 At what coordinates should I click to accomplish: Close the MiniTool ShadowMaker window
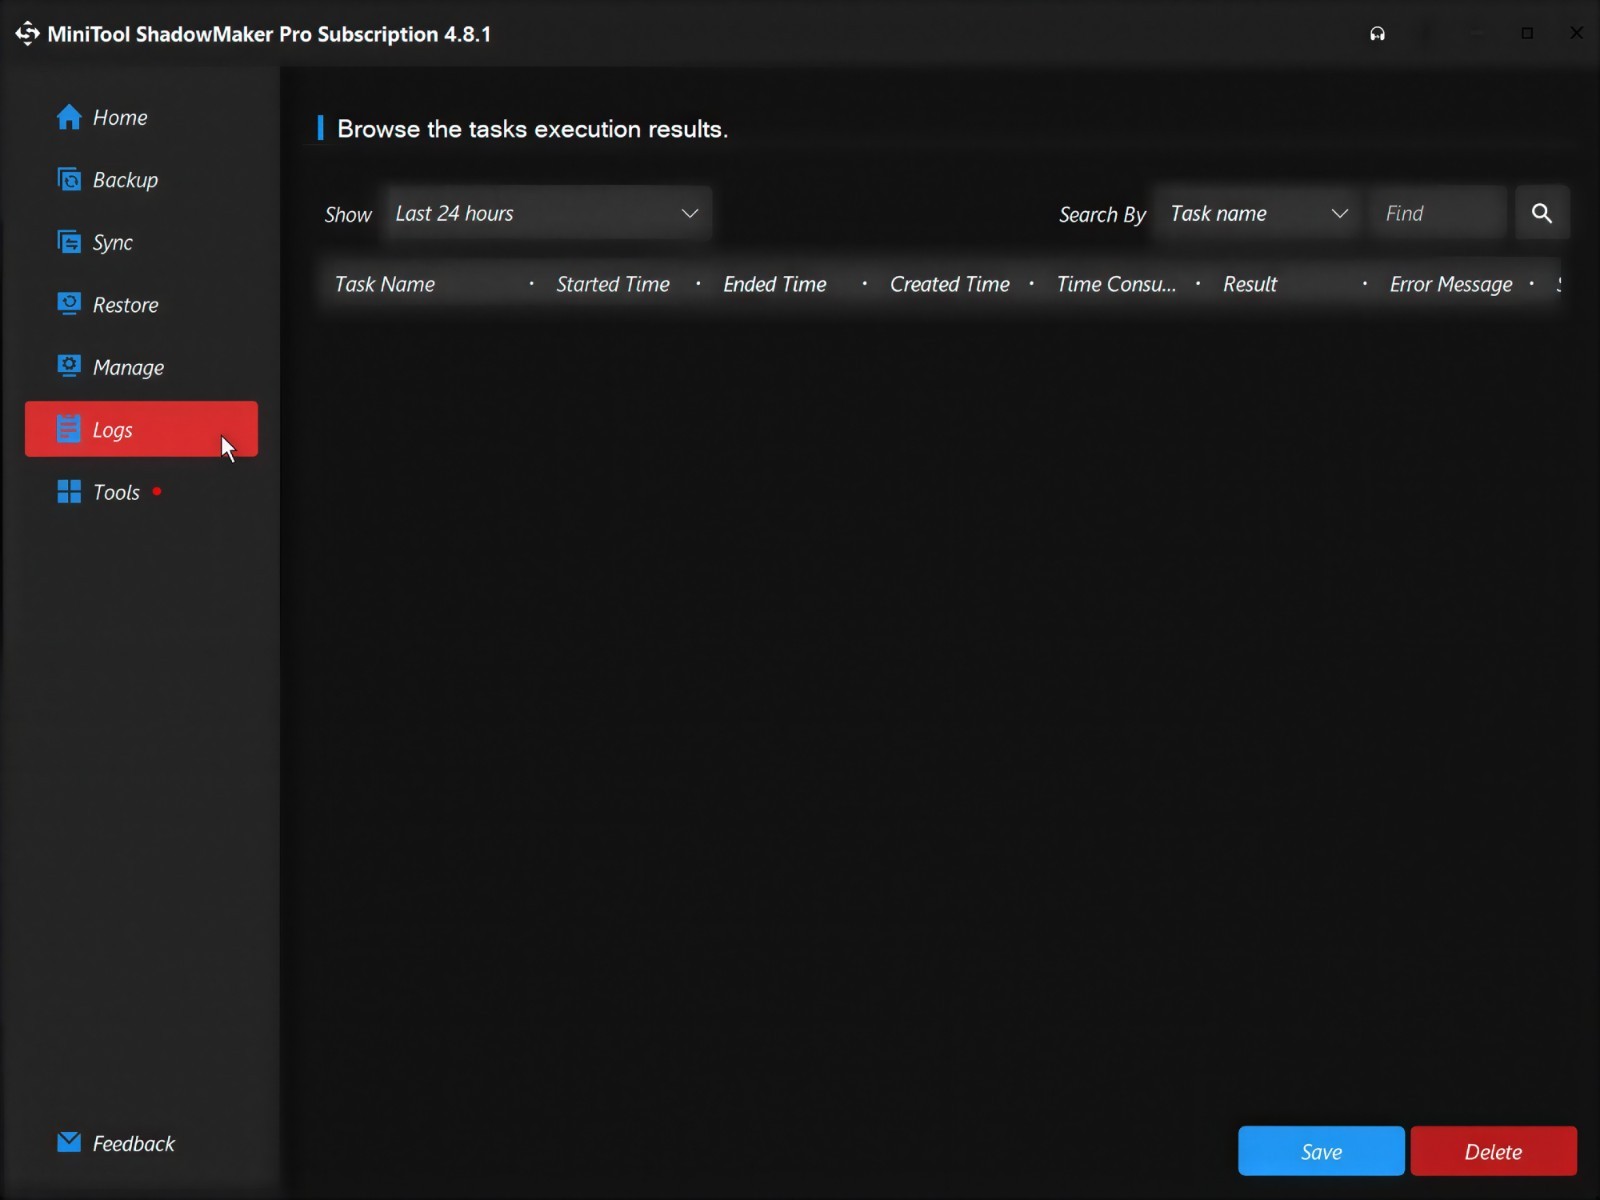coord(1576,33)
